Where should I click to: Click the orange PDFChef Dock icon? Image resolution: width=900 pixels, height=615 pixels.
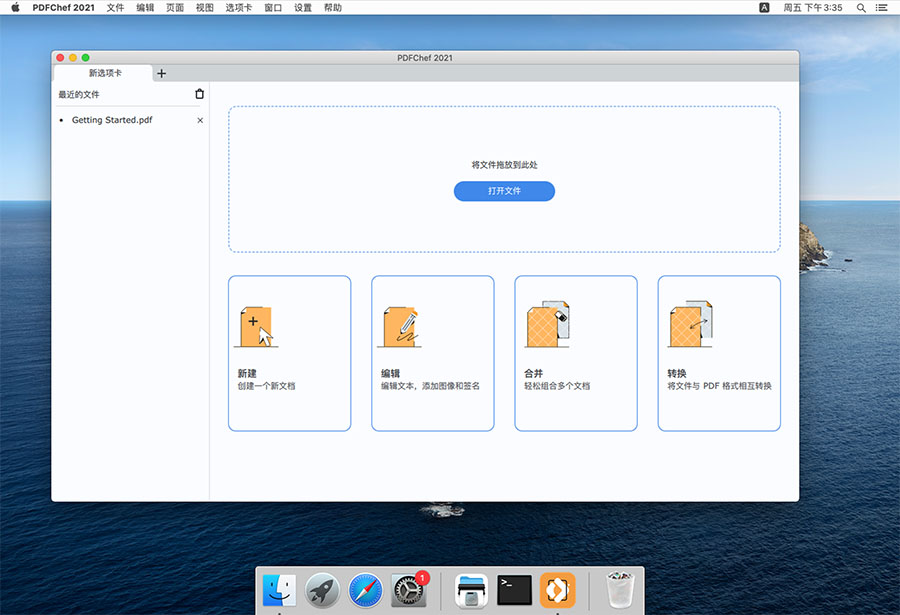[557, 590]
